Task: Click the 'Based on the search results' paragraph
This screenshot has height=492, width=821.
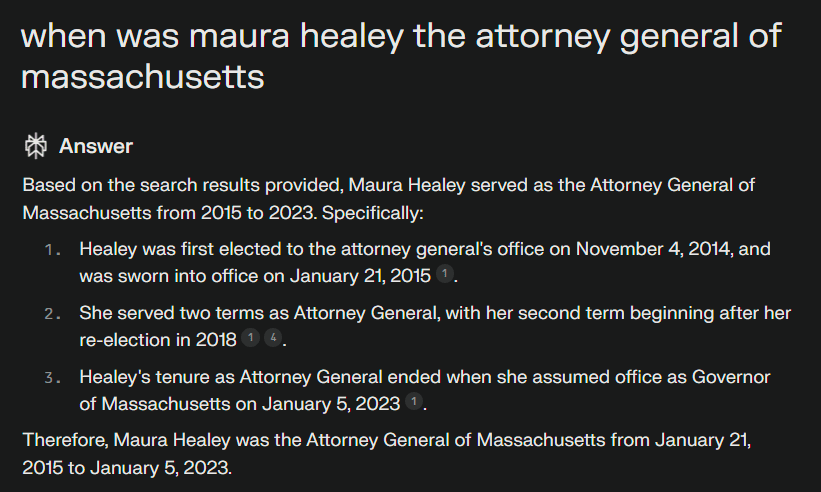Action: tap(388, 198)
